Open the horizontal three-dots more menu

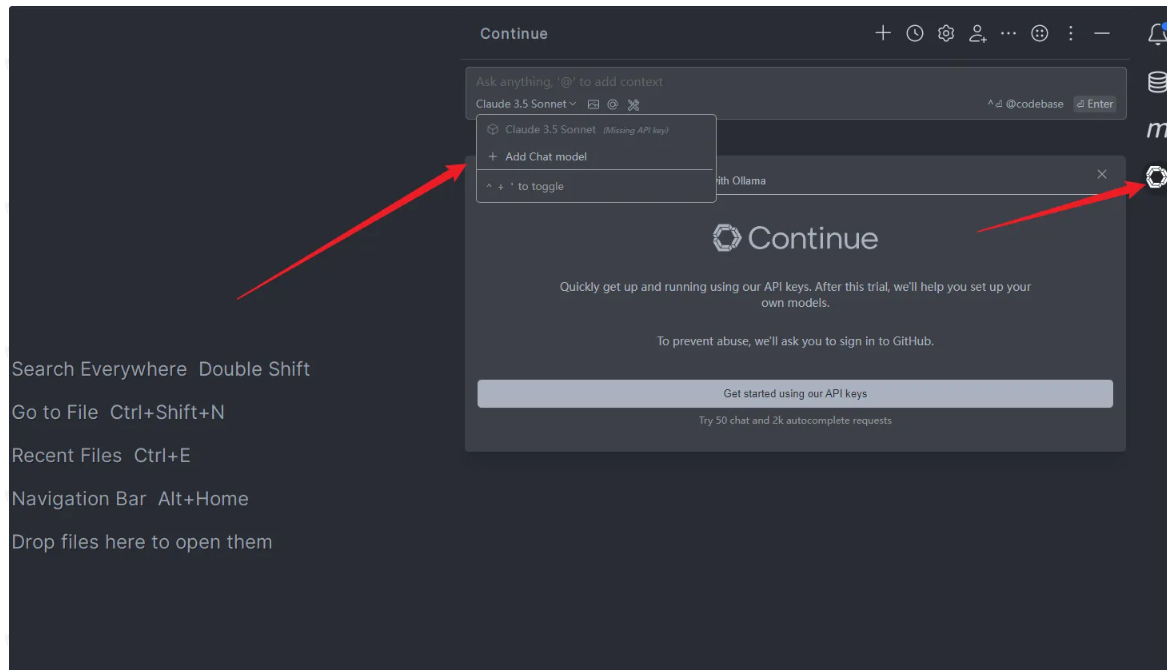1008,33
